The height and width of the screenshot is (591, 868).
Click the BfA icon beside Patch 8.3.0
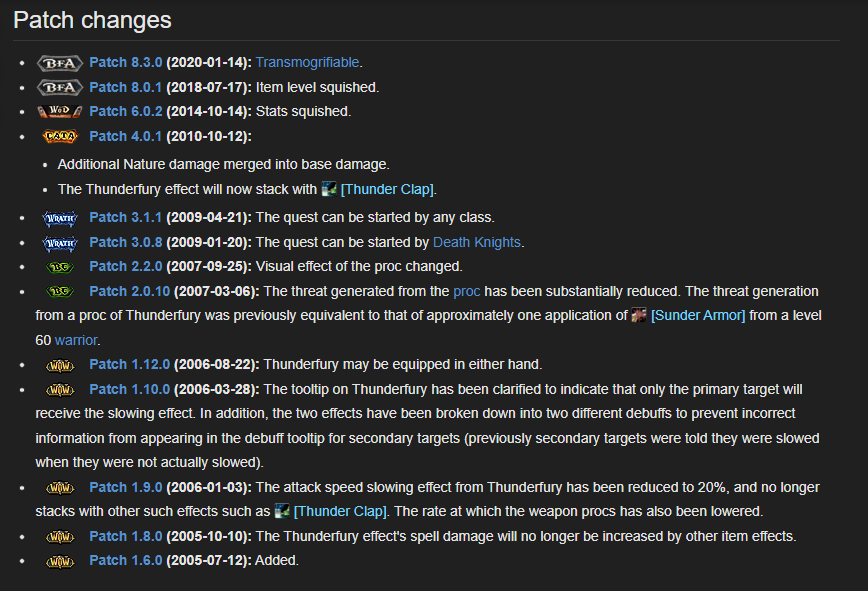coord(58,63)
